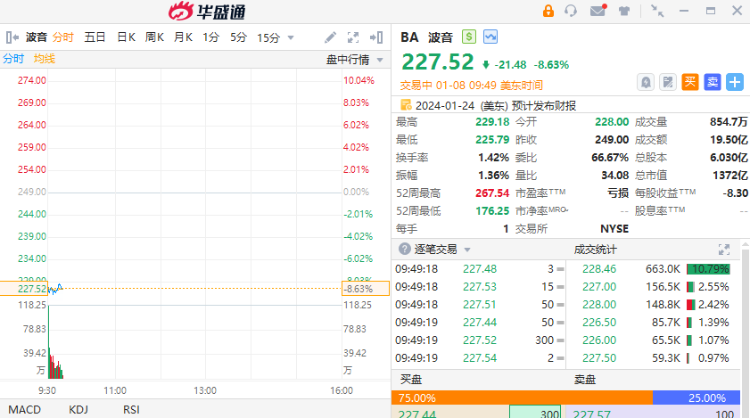Open customer service headset icon
The image size is (750, 418).
(x=571, y=11)
